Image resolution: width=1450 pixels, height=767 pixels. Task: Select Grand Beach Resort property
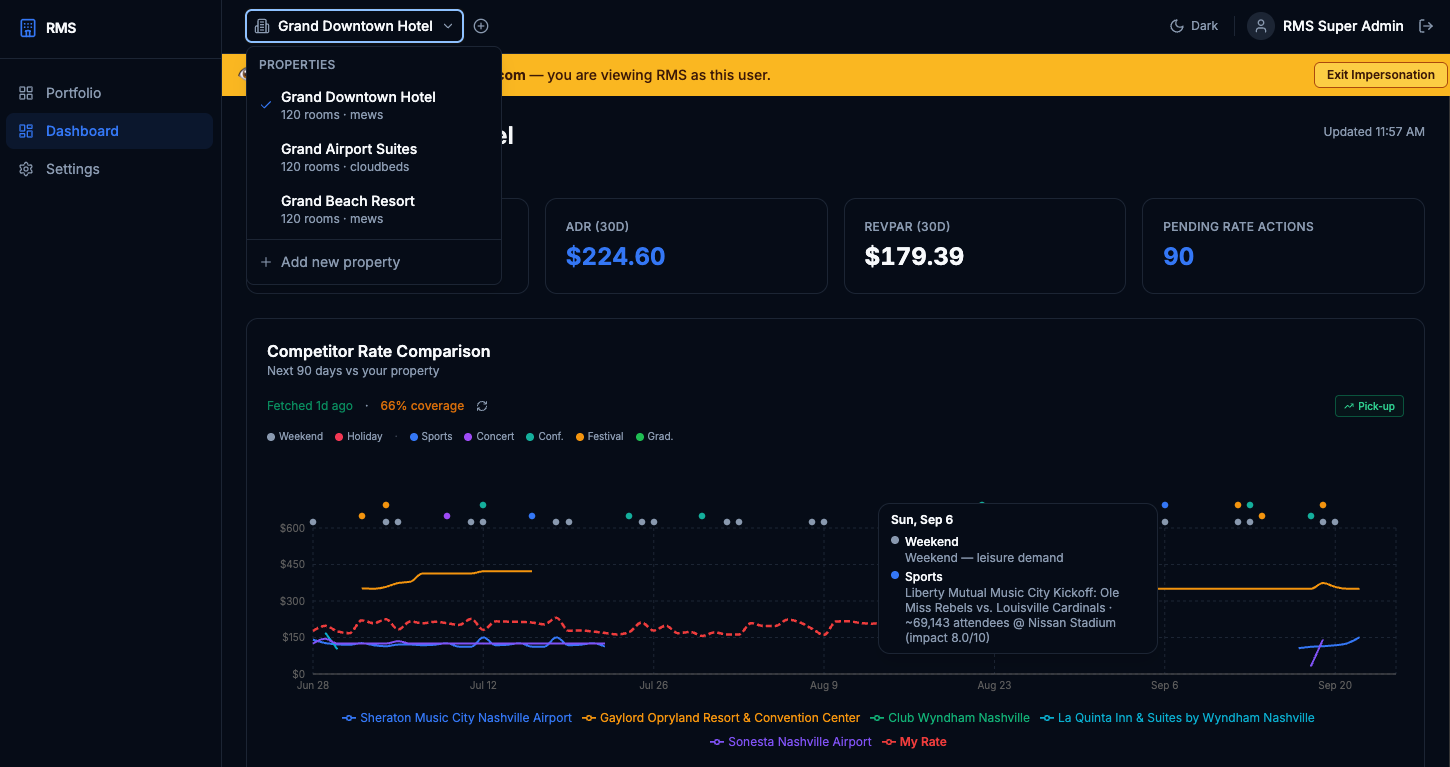pos(373,209)
